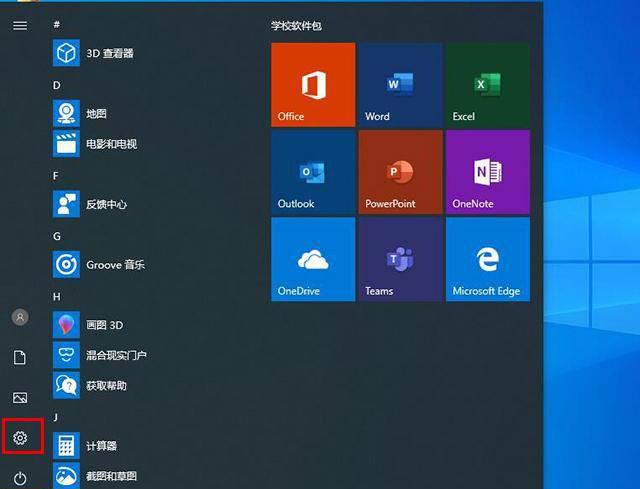
Task: Launch the Excel tile
Action: (488, 84)
